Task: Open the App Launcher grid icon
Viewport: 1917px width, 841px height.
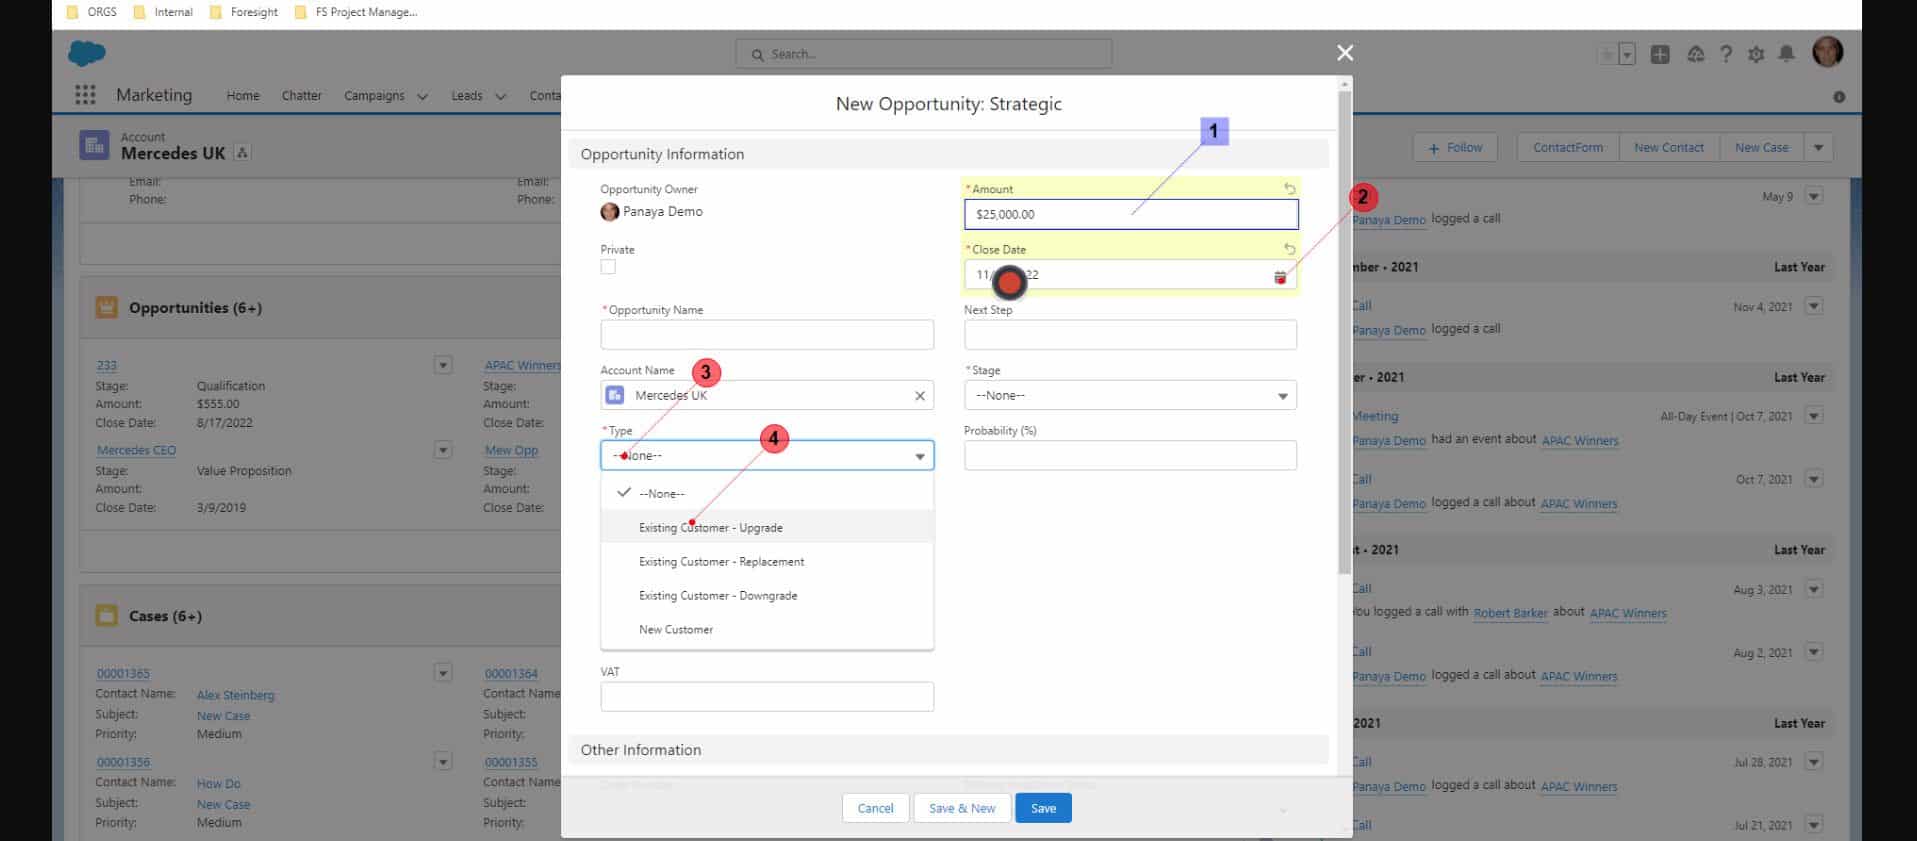Action: [x=85, y=95]
